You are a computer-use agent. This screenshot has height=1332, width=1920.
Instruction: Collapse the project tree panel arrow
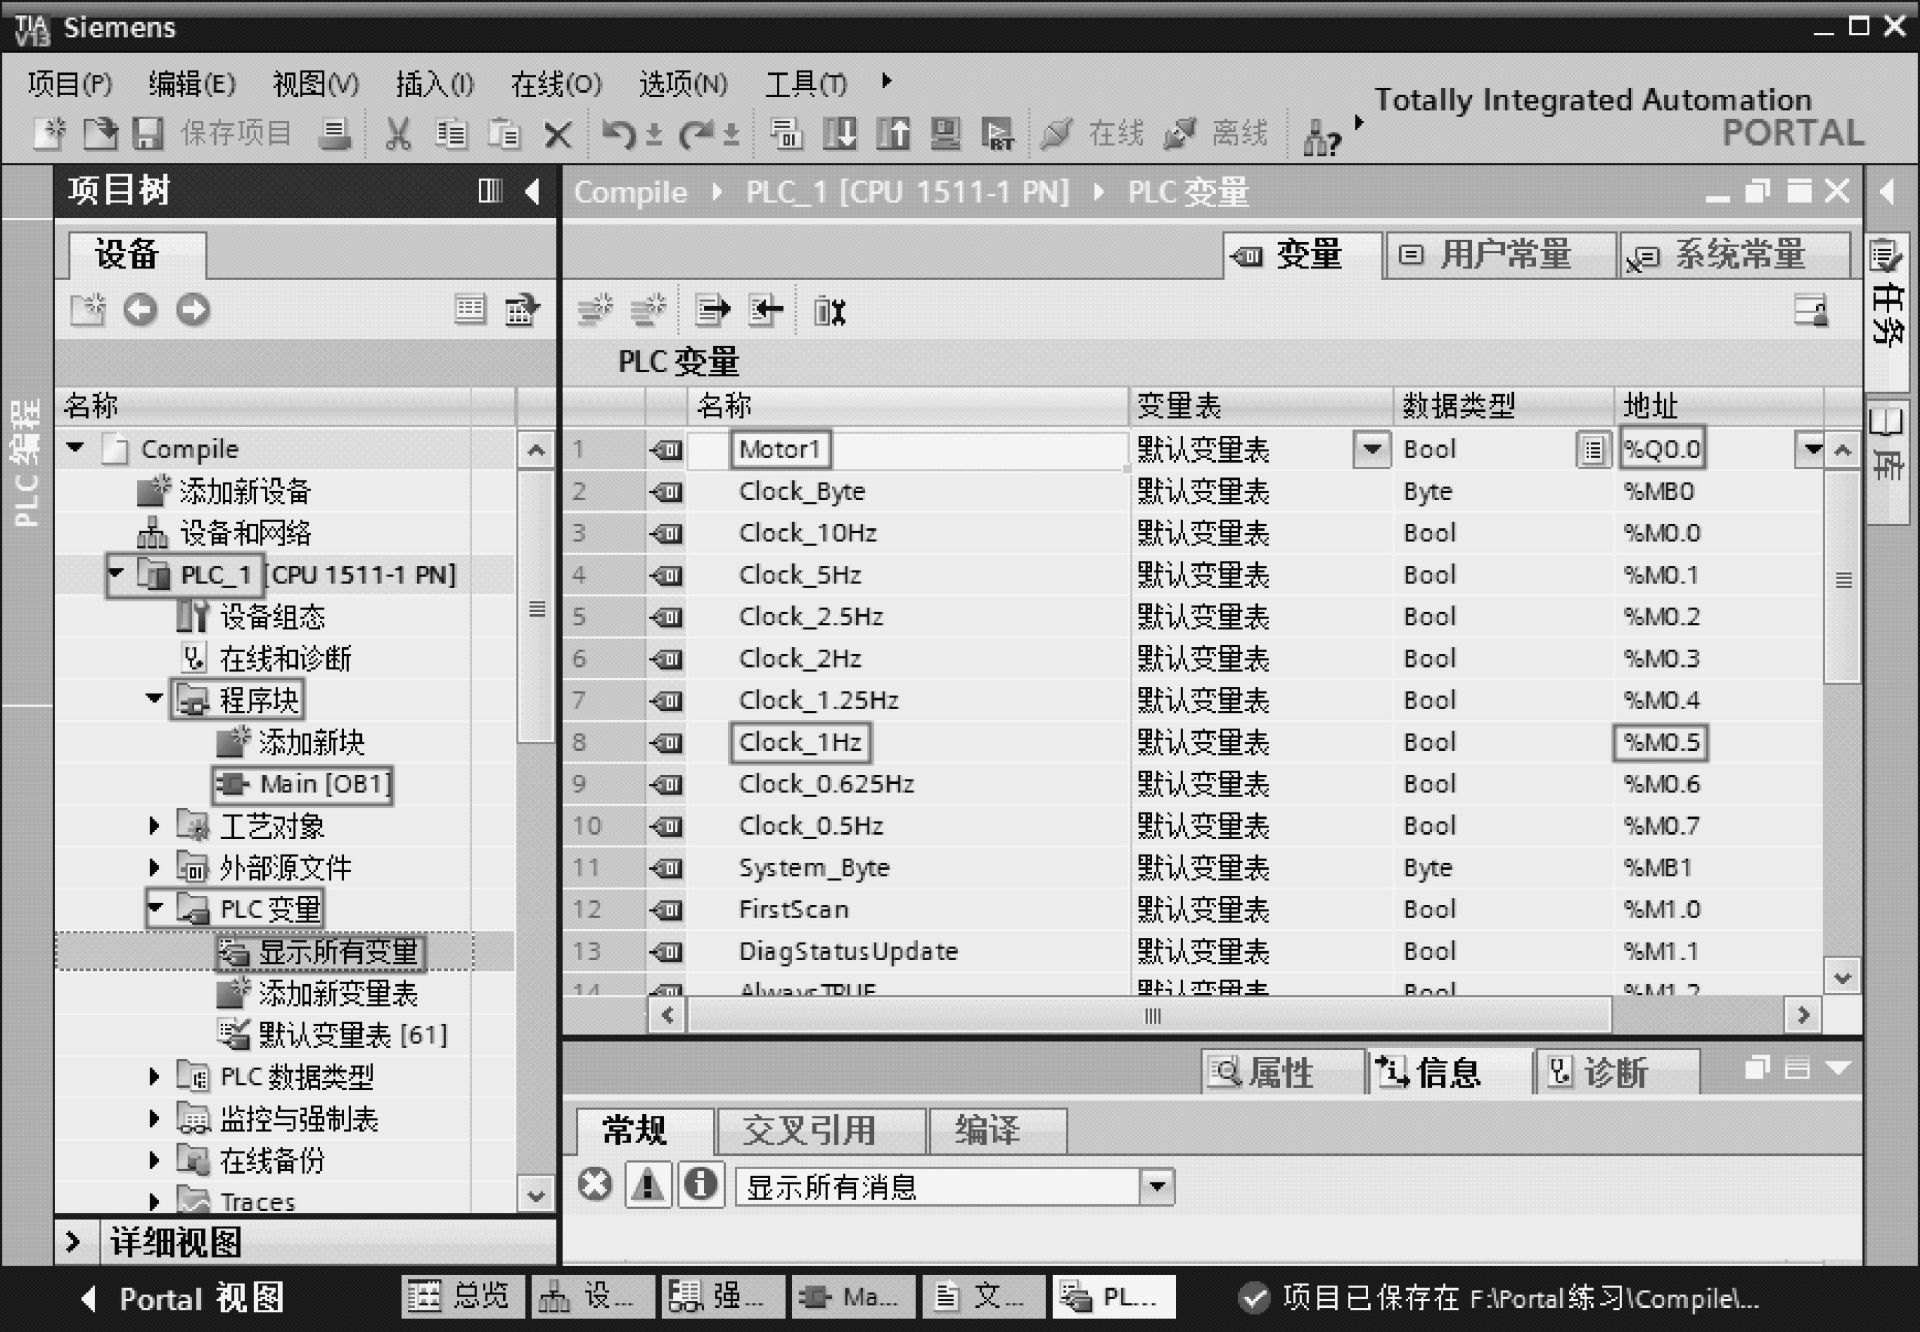533,190
